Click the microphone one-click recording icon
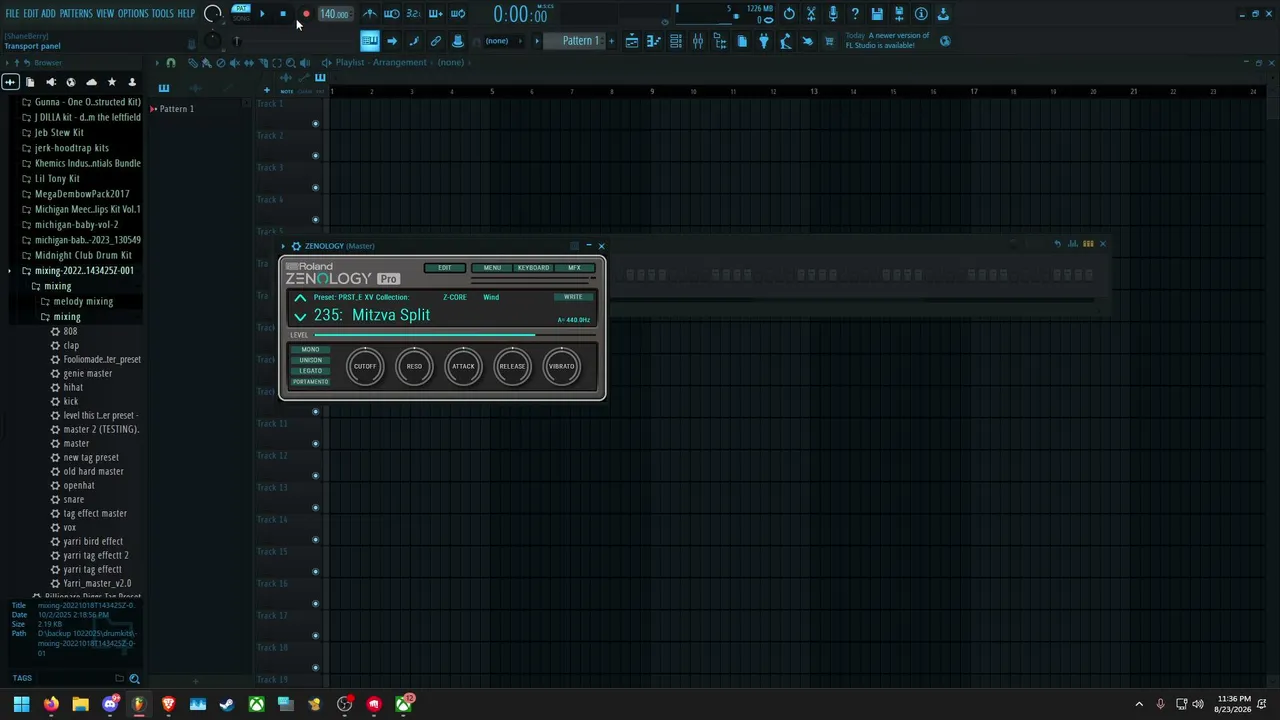 833,14
